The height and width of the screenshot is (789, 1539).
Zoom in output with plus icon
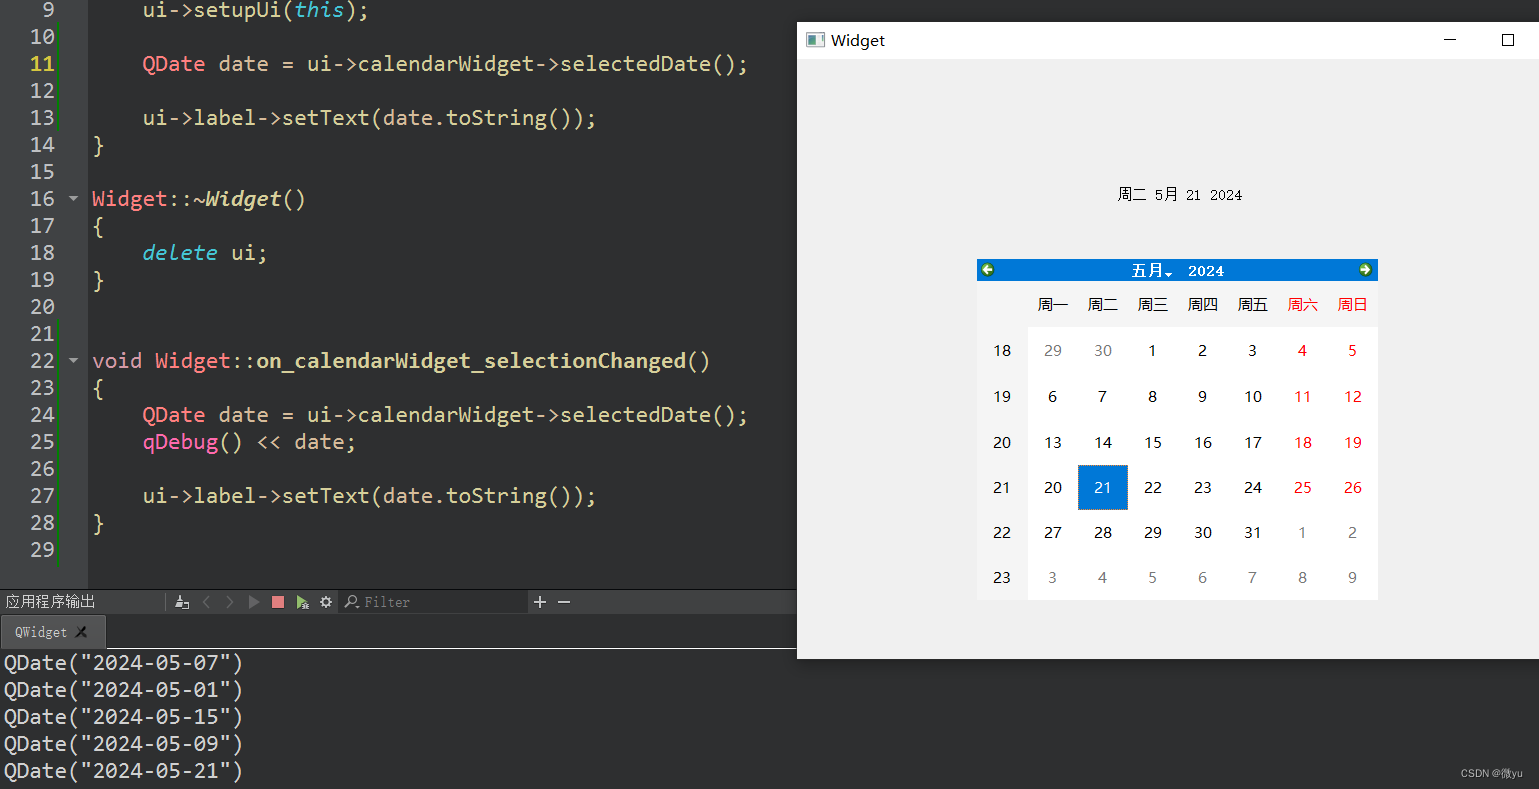(540, 602)
